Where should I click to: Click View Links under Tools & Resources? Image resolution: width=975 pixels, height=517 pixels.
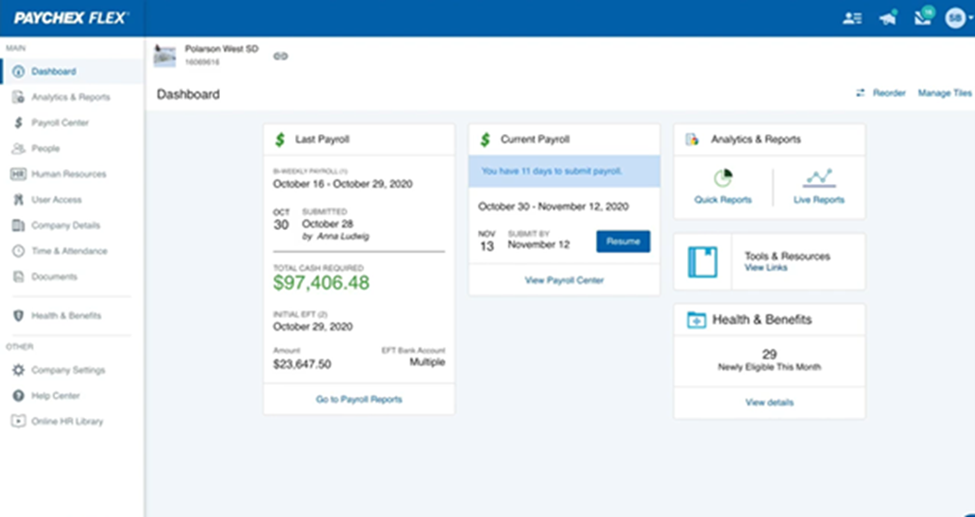766,268
